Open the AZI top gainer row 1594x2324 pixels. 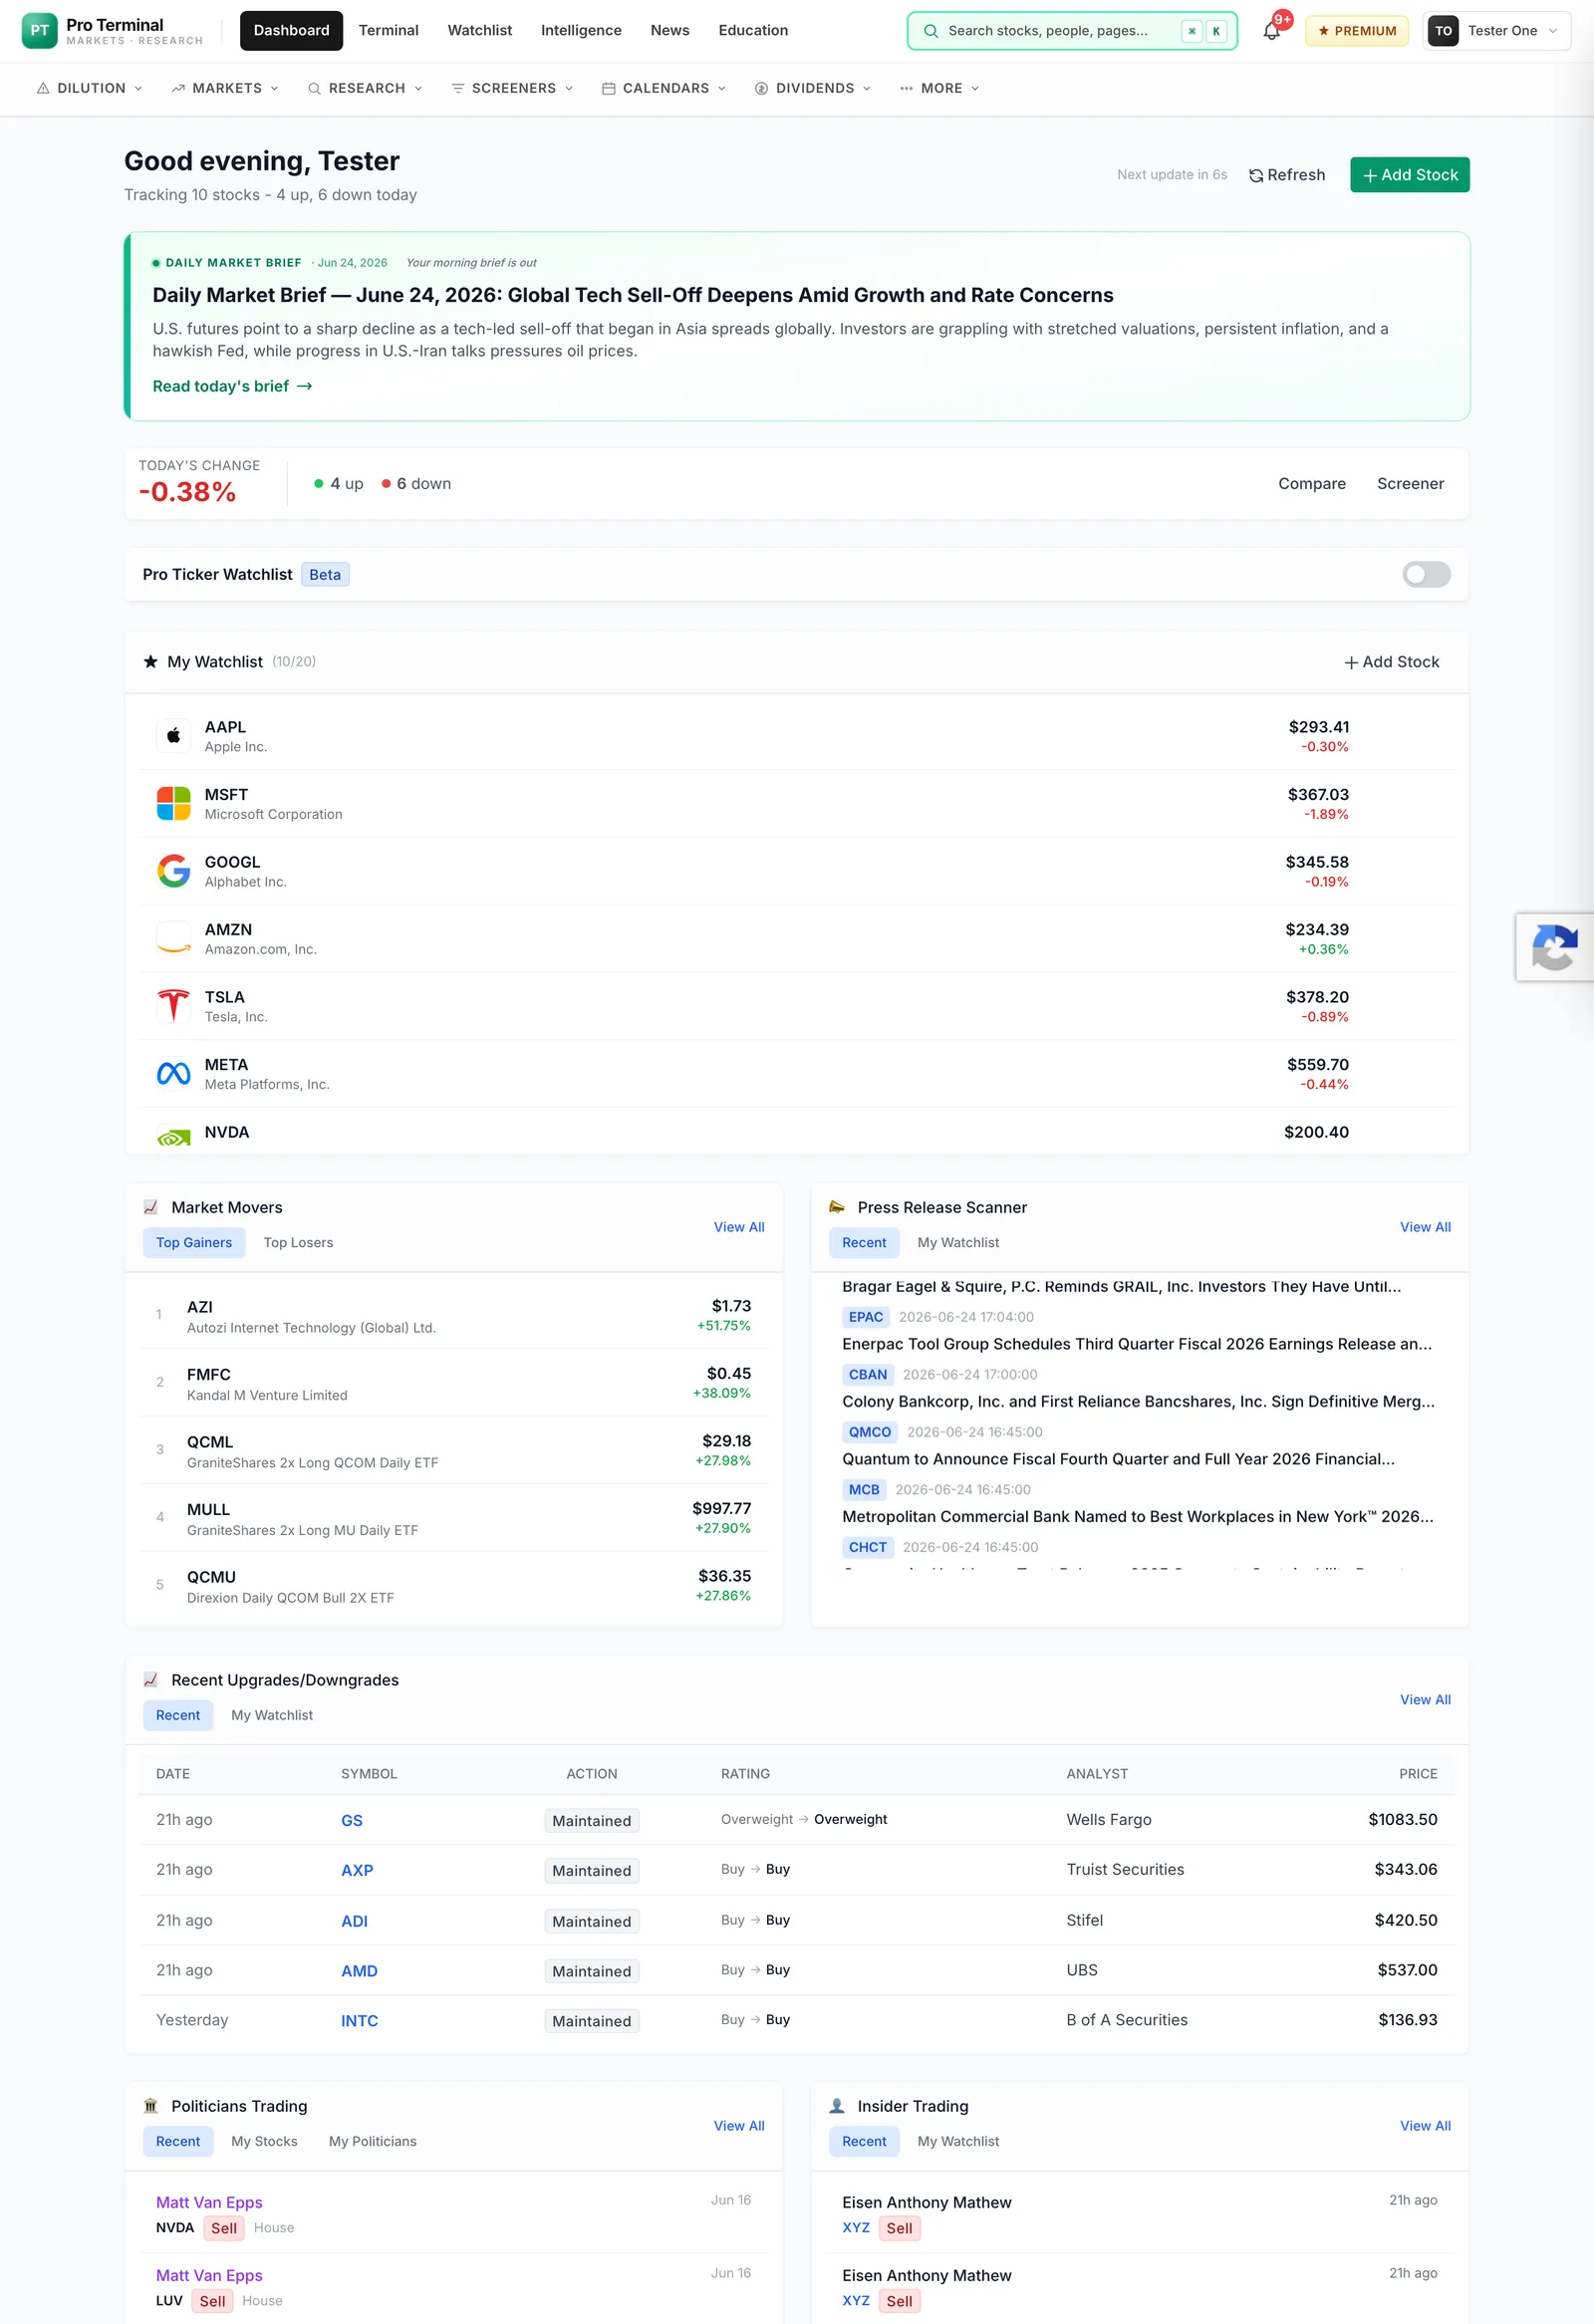(453, 1316)
